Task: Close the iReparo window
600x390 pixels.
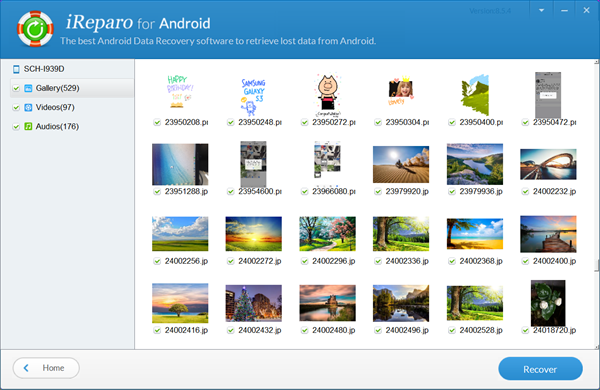Action: (x=587, y=10)
